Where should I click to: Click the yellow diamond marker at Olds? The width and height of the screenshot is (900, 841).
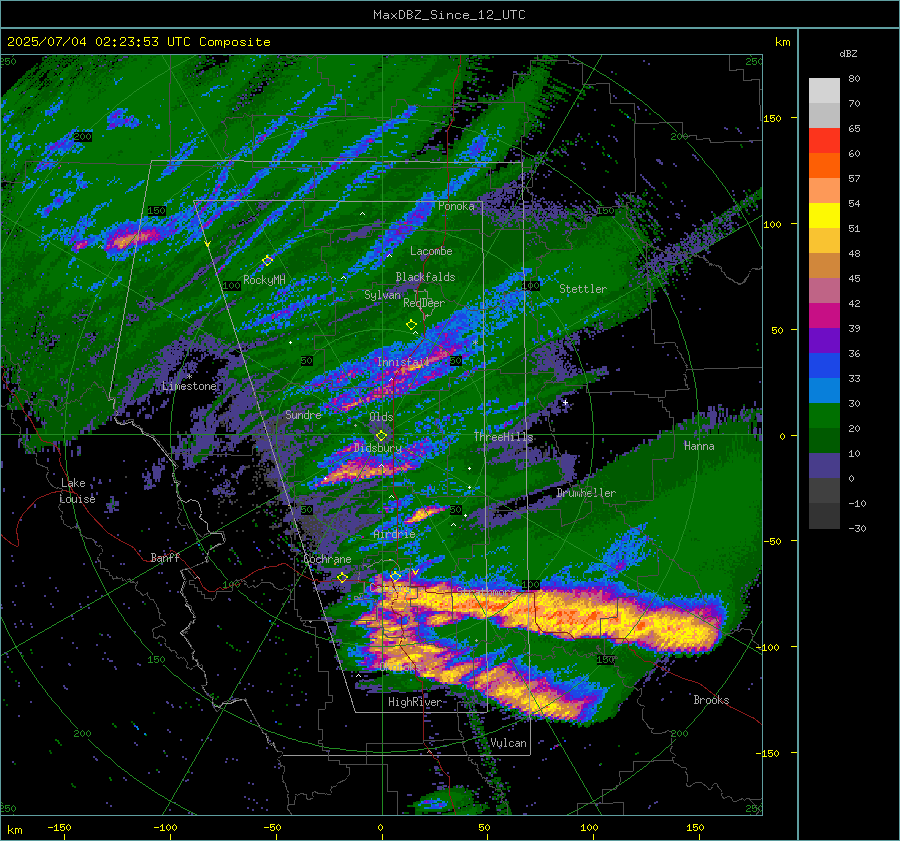tap(381, 436)
